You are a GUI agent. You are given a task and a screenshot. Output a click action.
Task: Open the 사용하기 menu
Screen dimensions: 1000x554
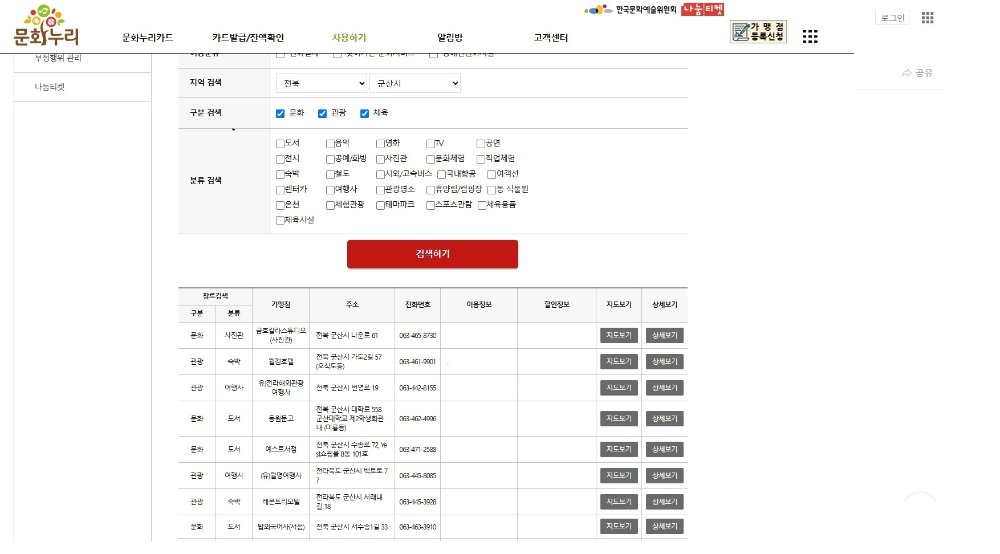coord(349,38)
